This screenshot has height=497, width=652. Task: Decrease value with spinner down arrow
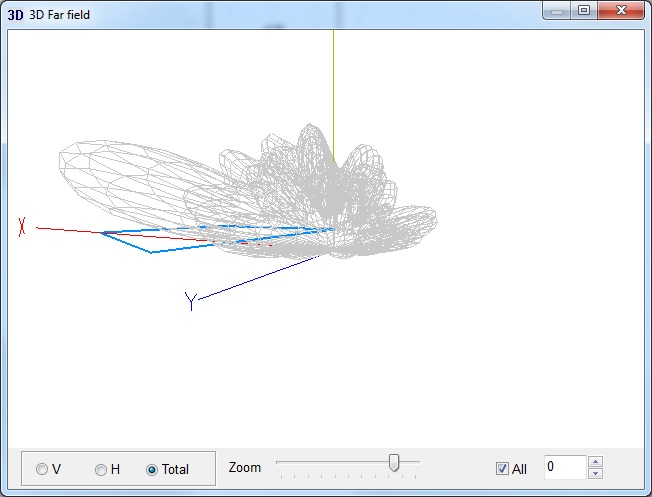[595, 473]
